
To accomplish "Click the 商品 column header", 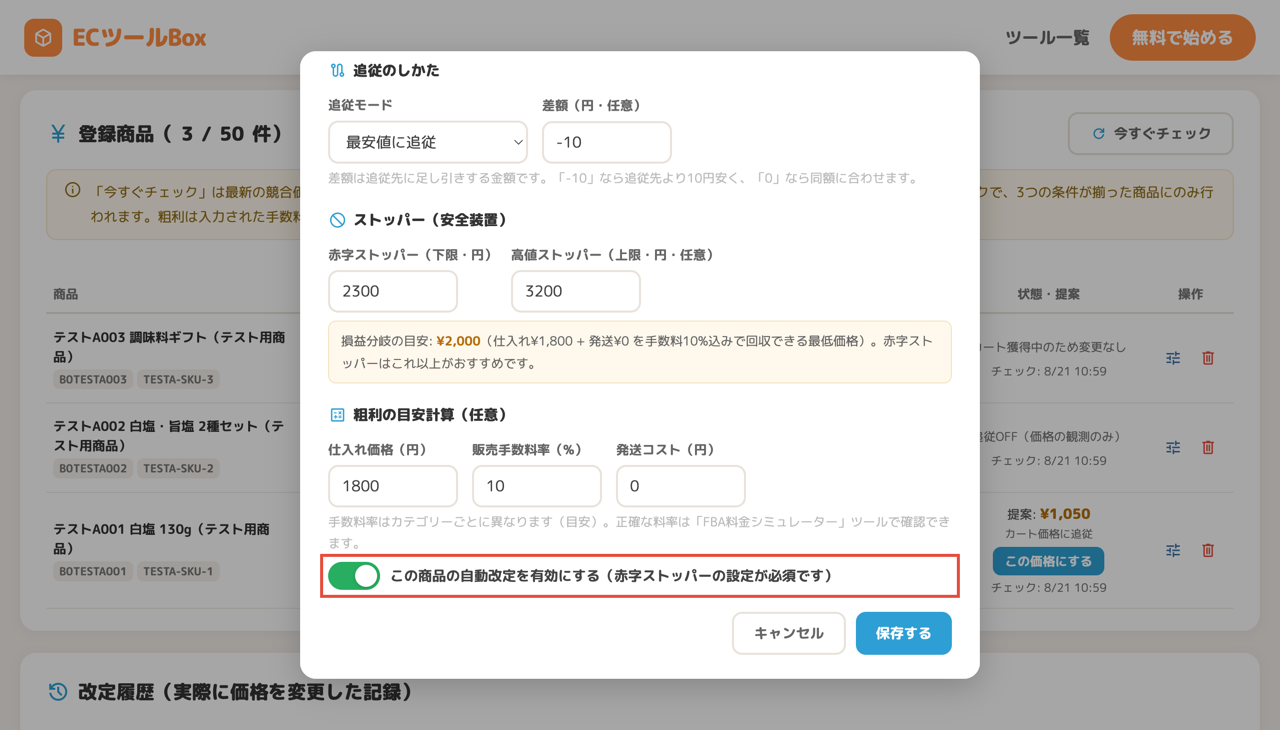I will point(66,294).
